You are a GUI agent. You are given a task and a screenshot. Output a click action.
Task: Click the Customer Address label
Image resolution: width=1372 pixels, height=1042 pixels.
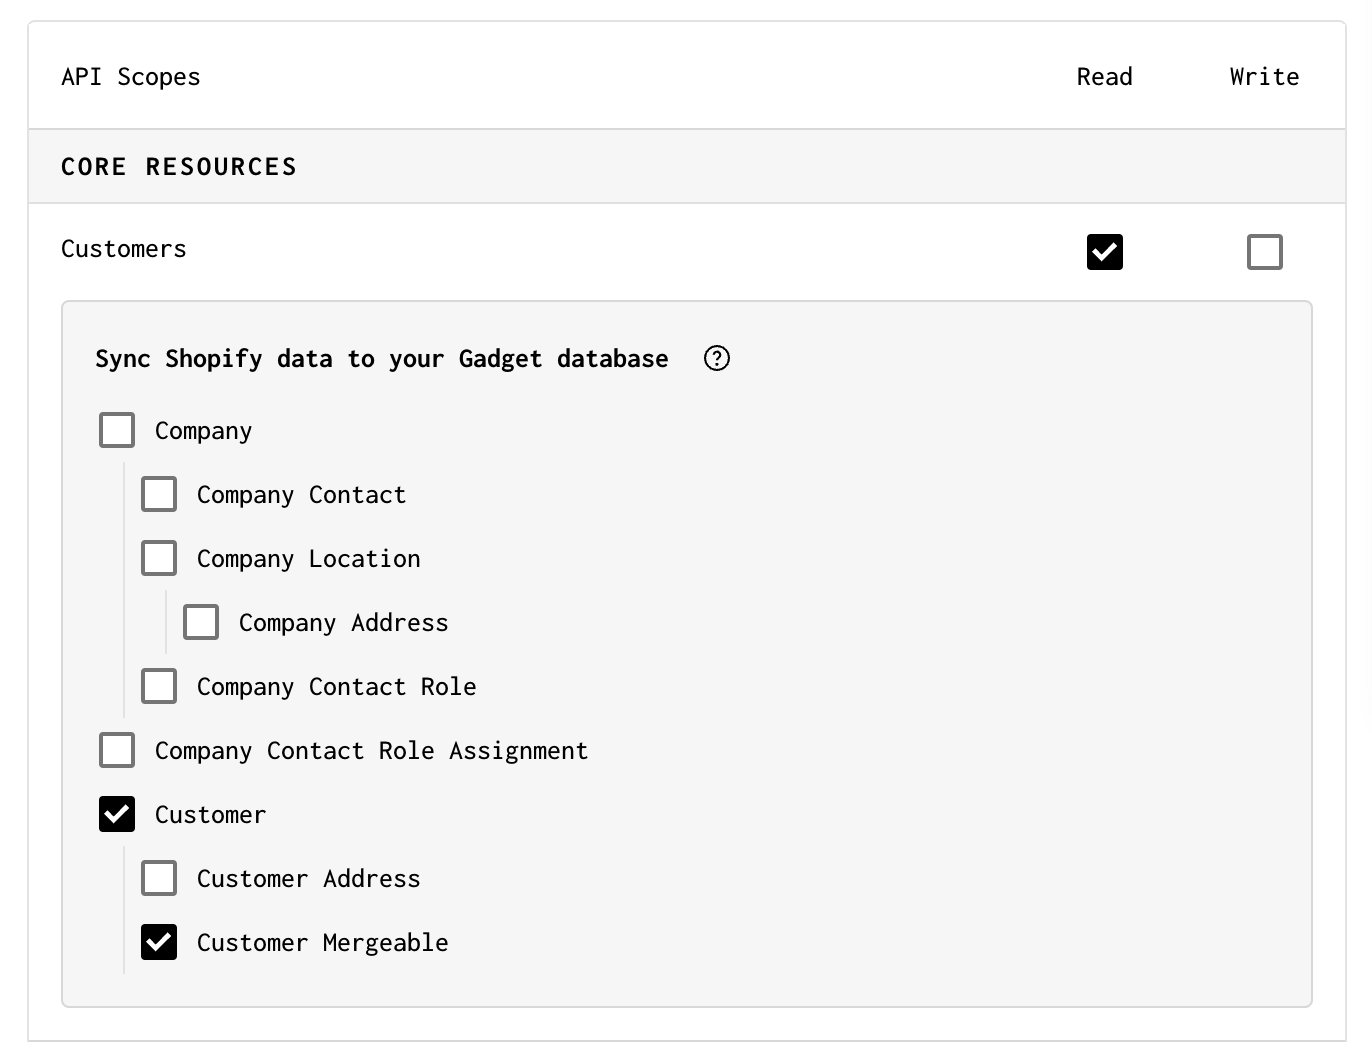308,879
